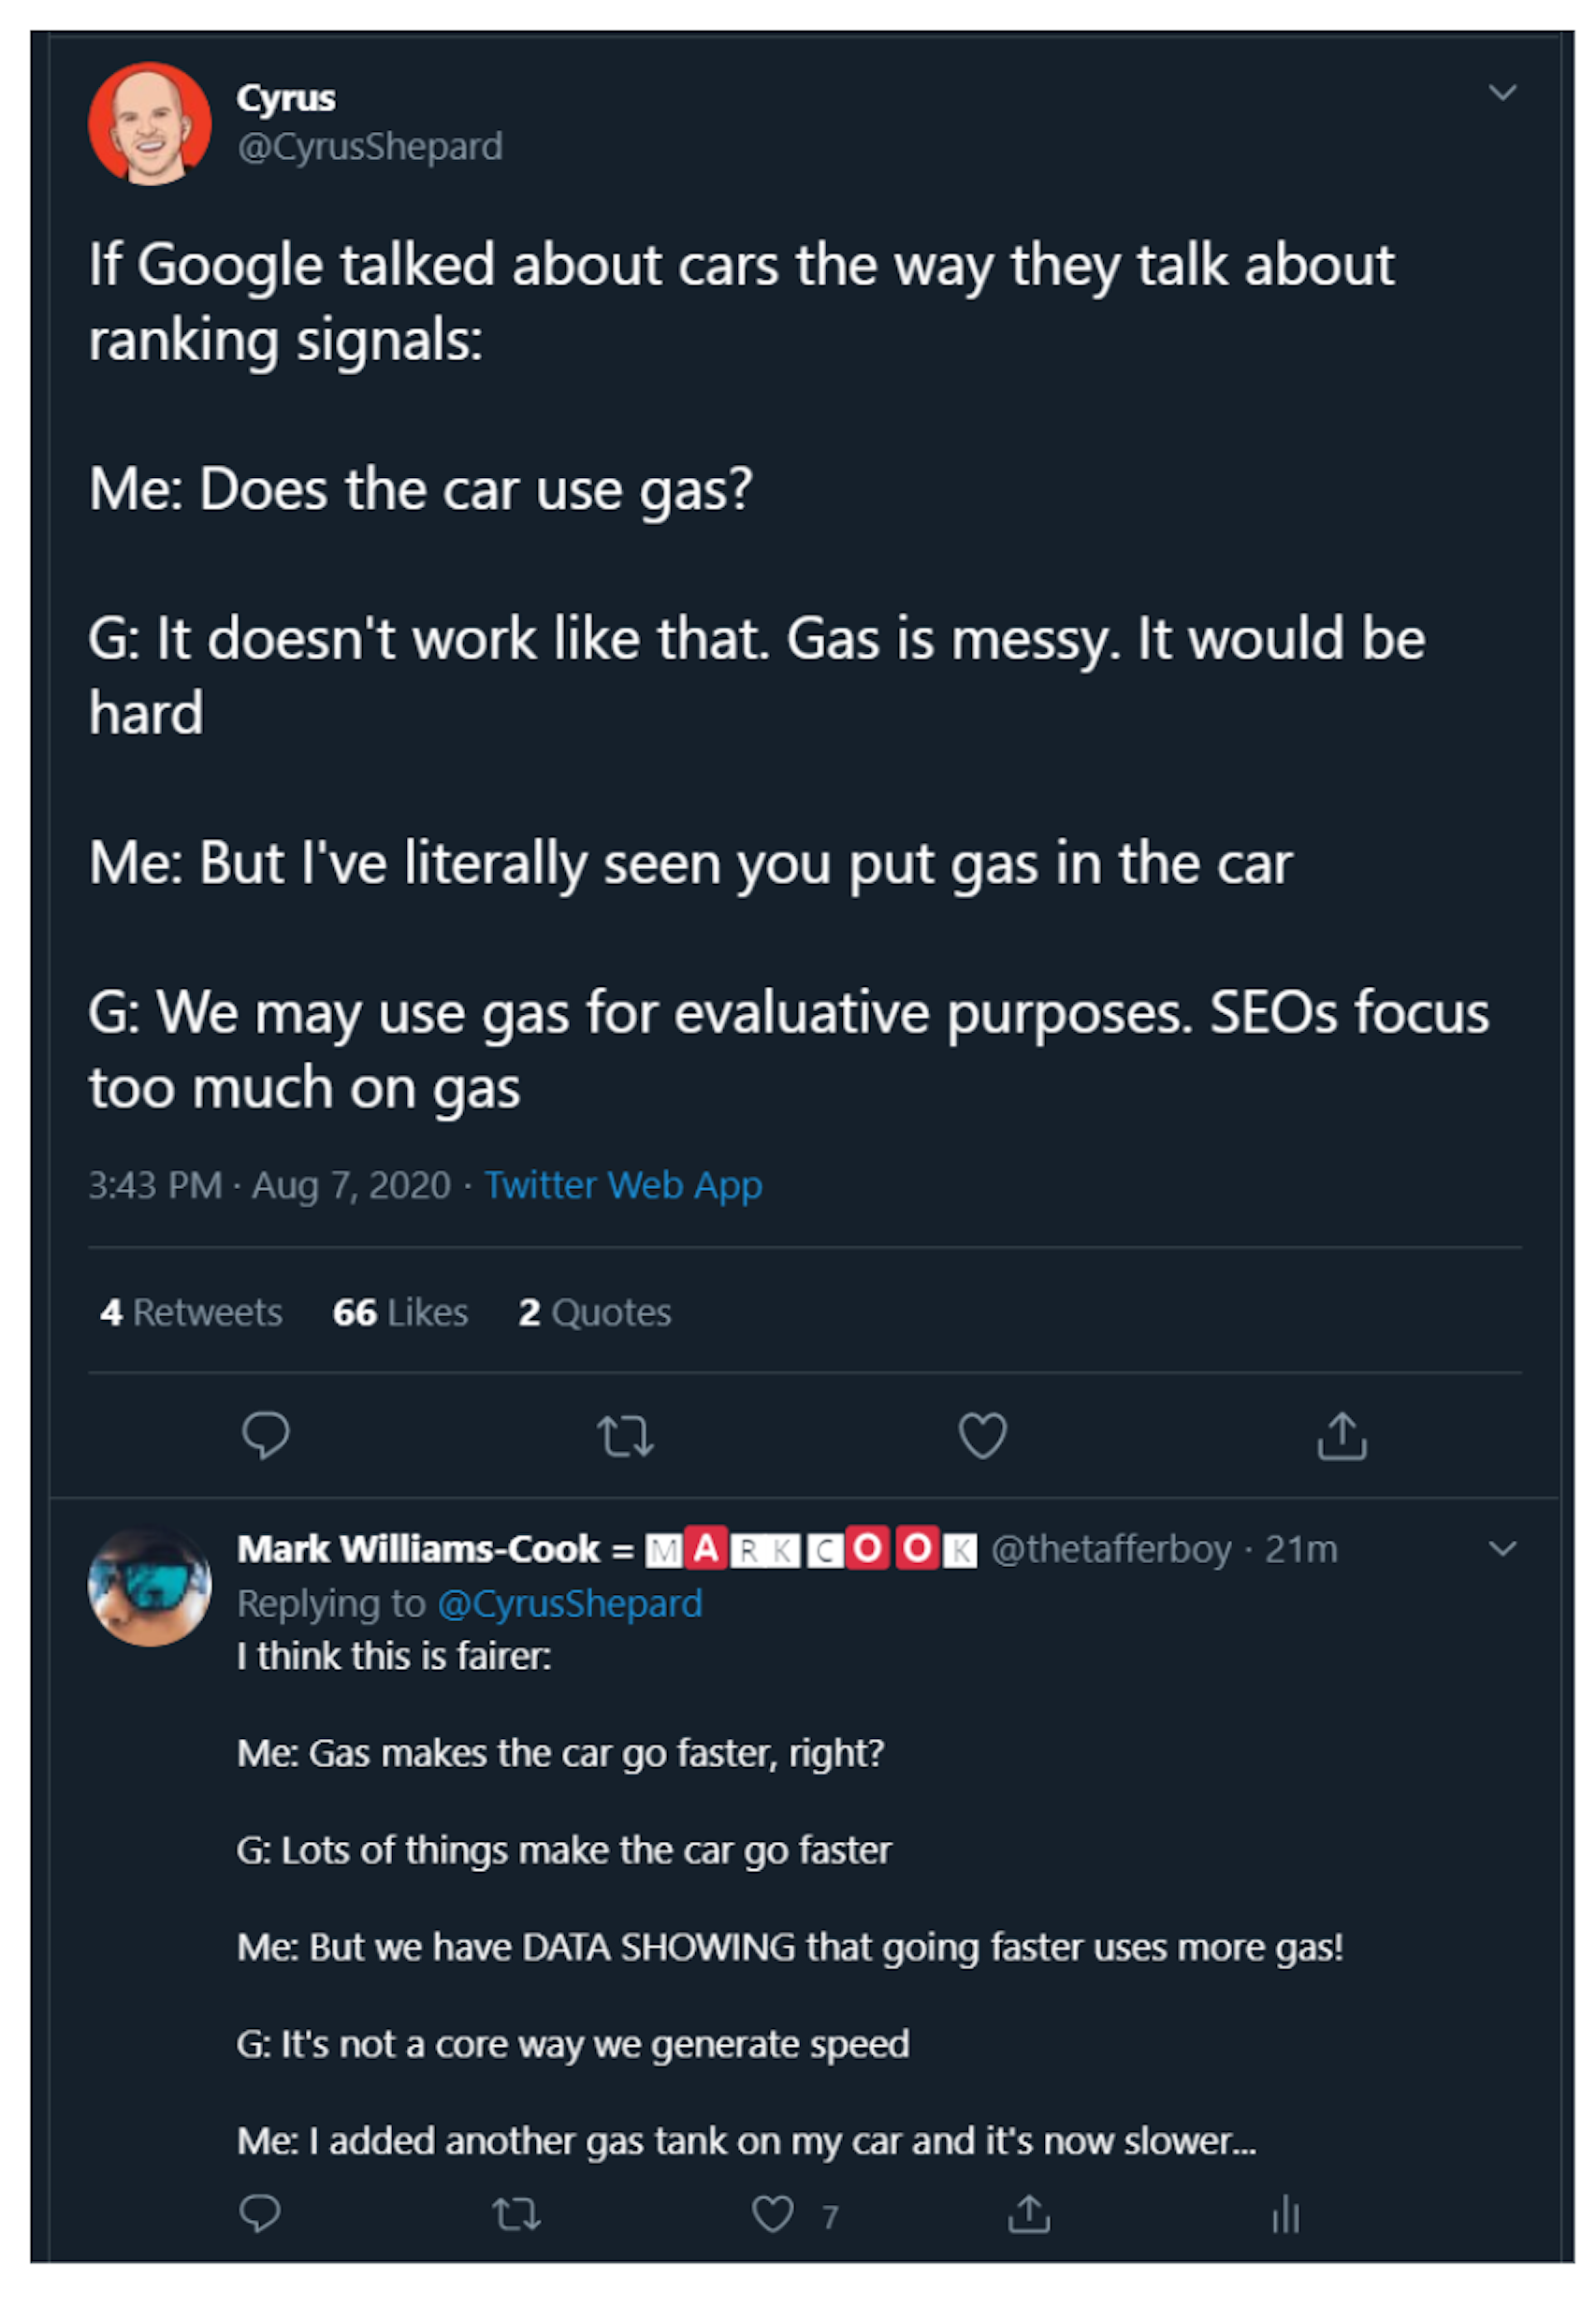
Task: Like Cyrus's main tweet
Action: tap(982, 1435)
